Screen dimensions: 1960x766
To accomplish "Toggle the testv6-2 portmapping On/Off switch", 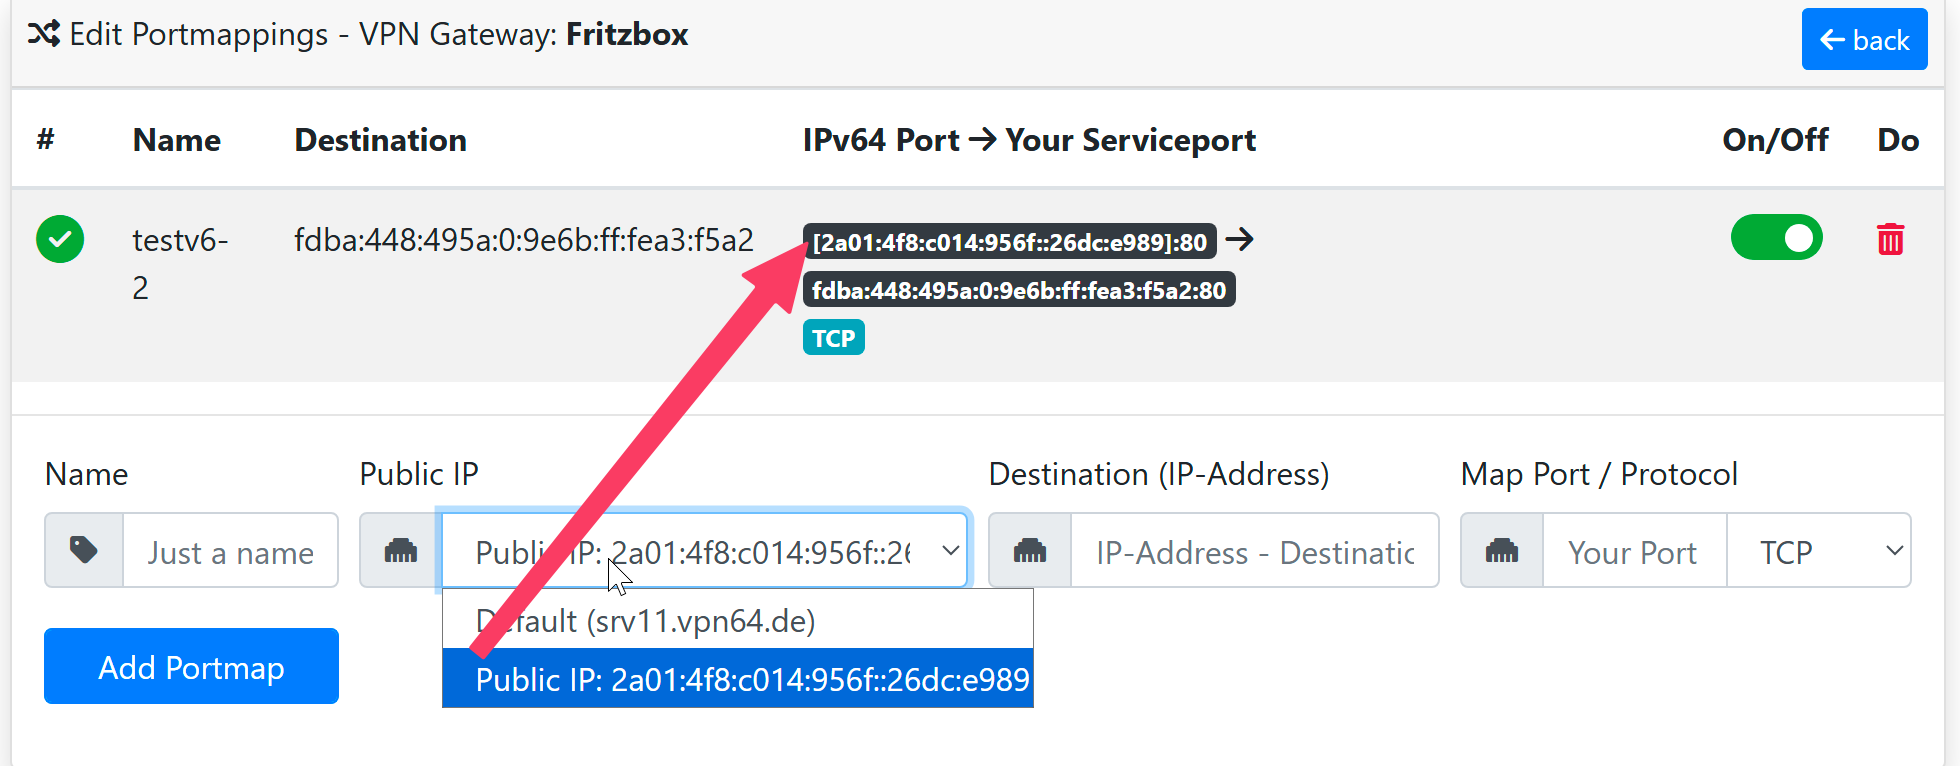I will 1777,238.
